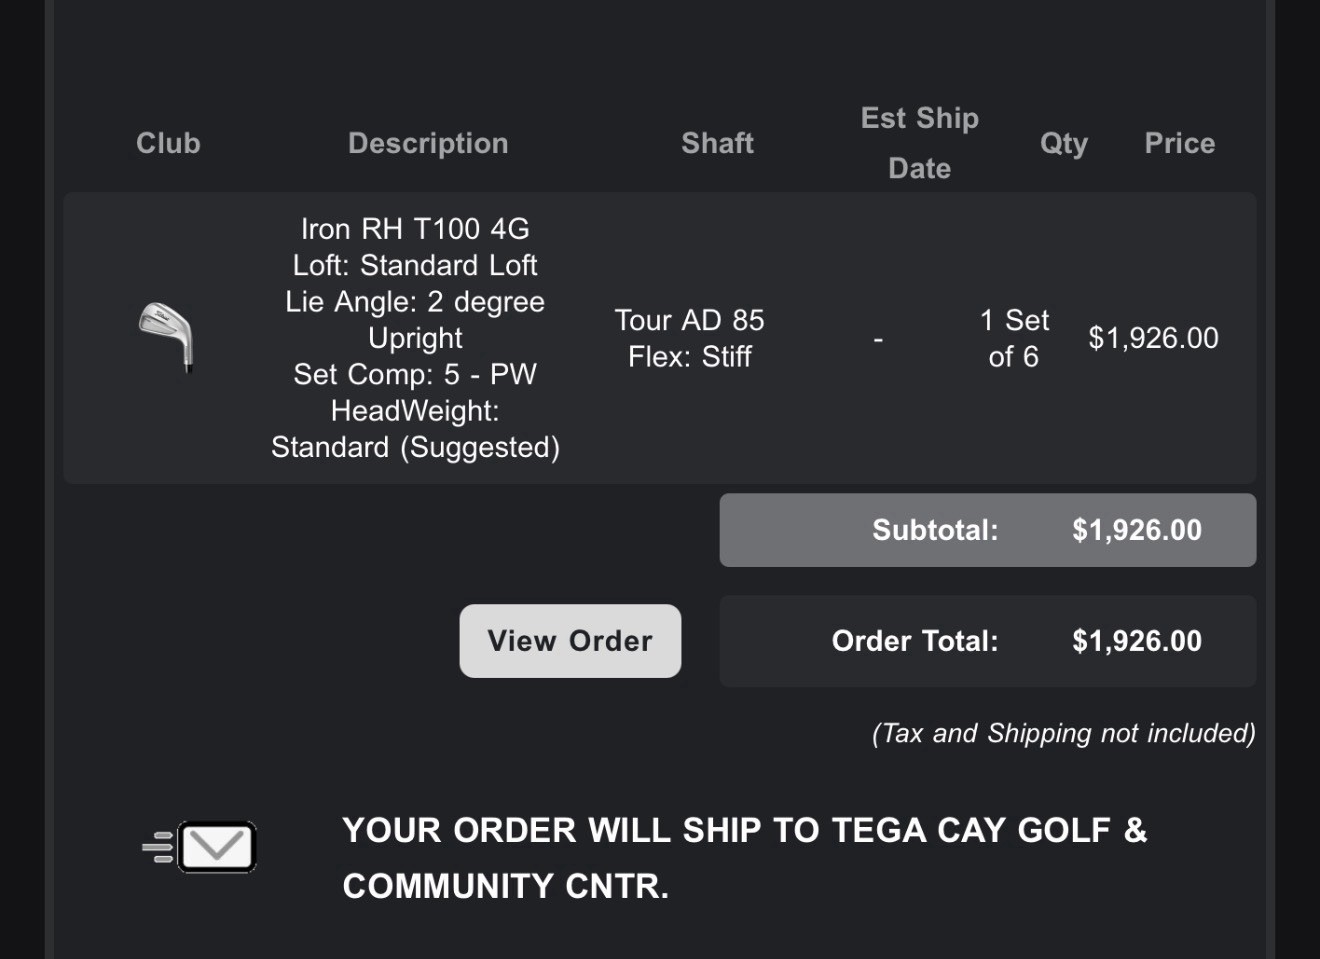Screen dimensions: 1320x959
Task: Select the Club column header
Action: coord(168,143)
